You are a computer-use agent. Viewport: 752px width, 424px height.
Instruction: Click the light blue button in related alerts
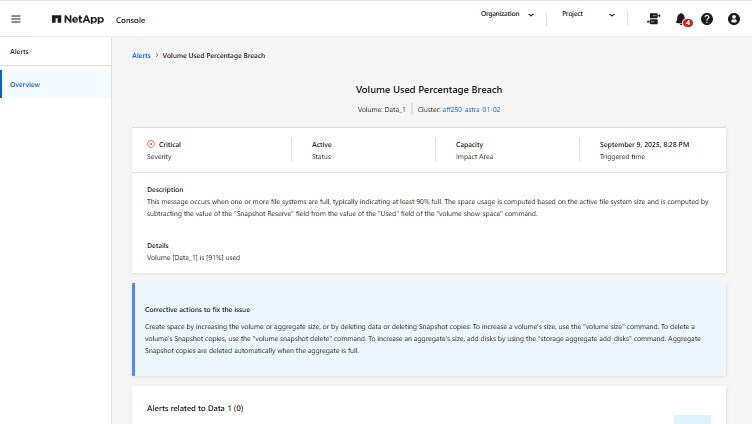point(692,419)
